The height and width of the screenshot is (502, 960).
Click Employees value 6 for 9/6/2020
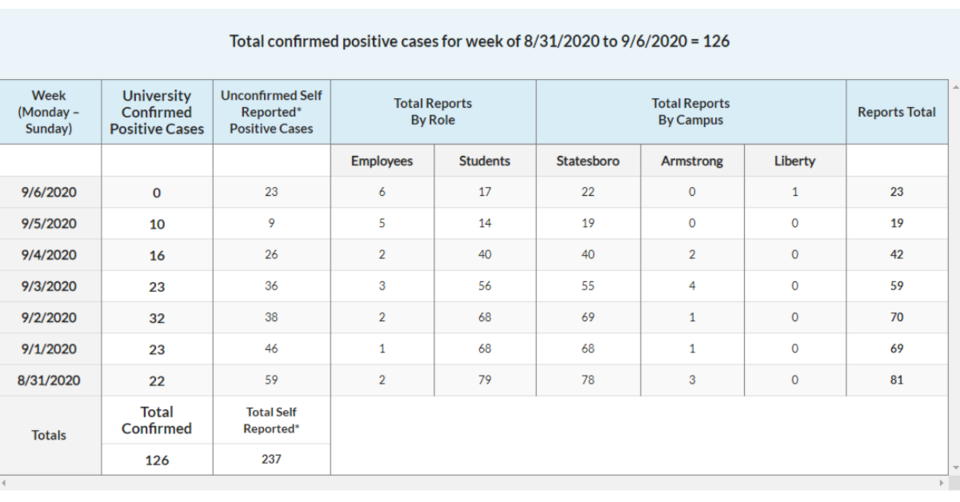(382, 192)
